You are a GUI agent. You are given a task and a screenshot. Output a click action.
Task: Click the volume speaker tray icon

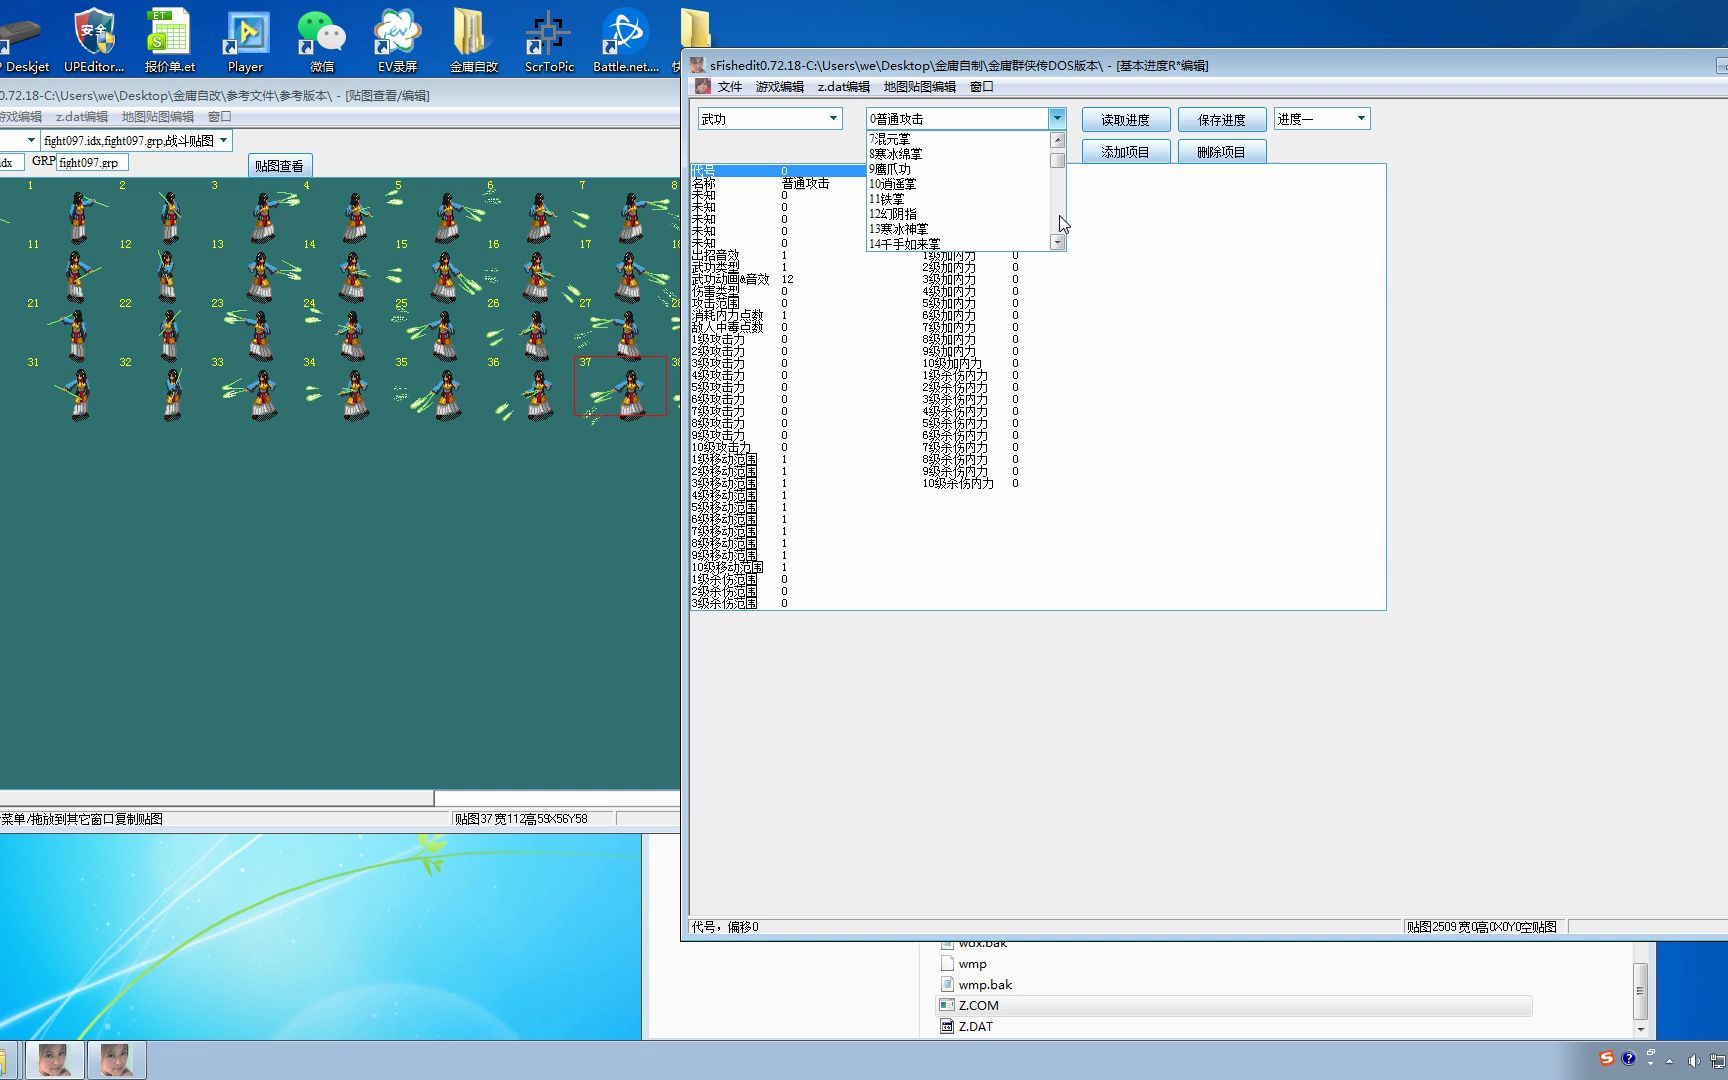1693,1060
